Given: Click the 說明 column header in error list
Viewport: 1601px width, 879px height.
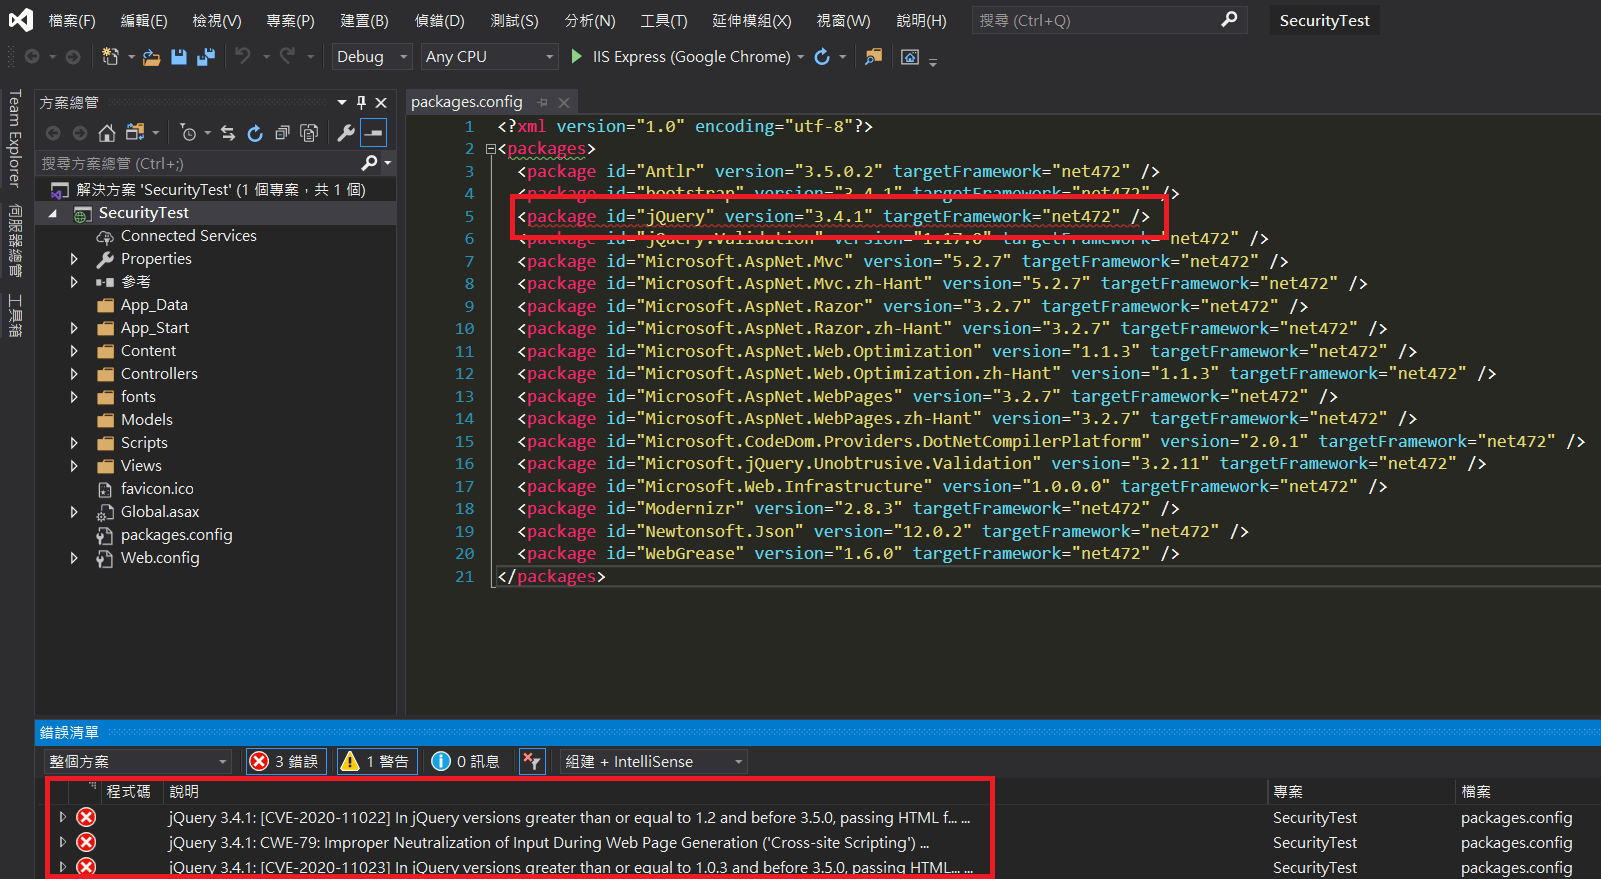Looking at the screenshot, I should click(x=184, y=792).
